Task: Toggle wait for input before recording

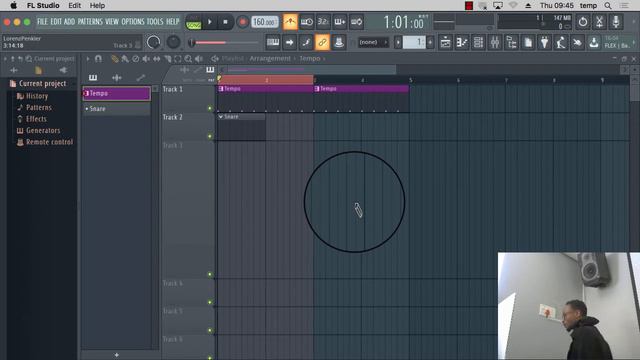Action: (307, 22)
